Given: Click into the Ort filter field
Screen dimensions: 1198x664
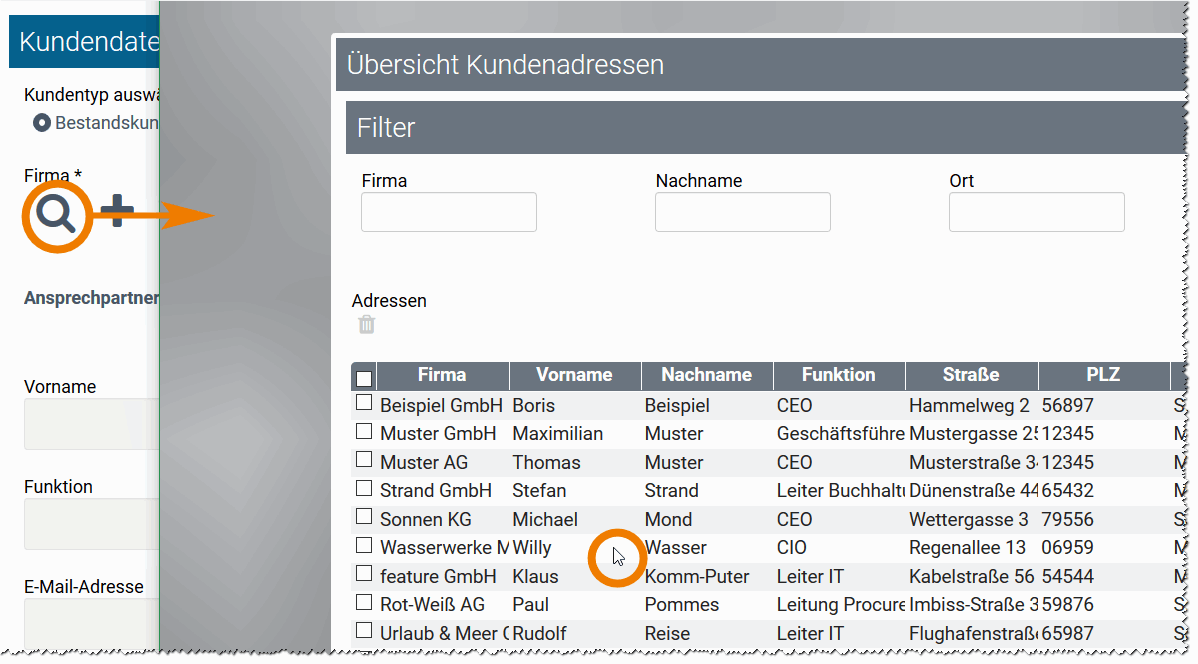Looking at the screenshot, I should click(1036, 211).
